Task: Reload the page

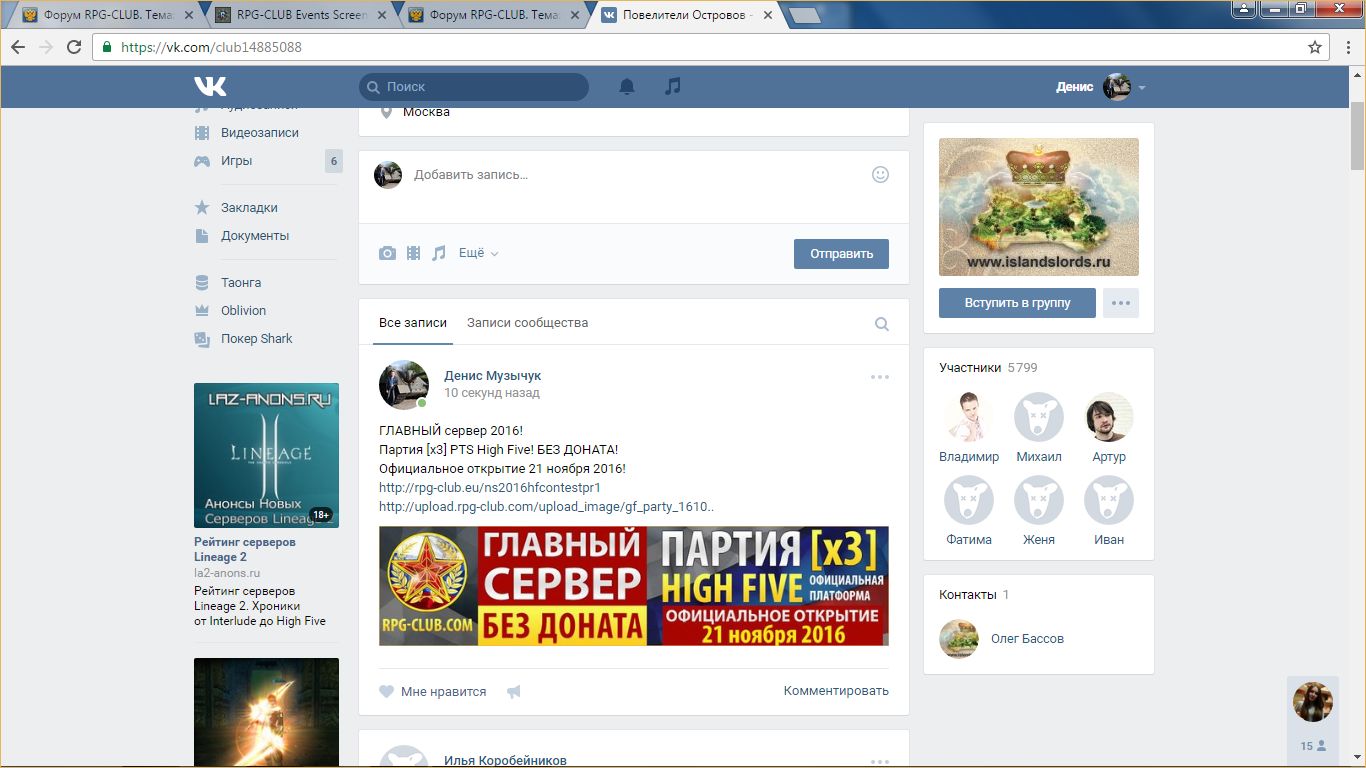Action: pyautogui.click(x=74, y=47)
